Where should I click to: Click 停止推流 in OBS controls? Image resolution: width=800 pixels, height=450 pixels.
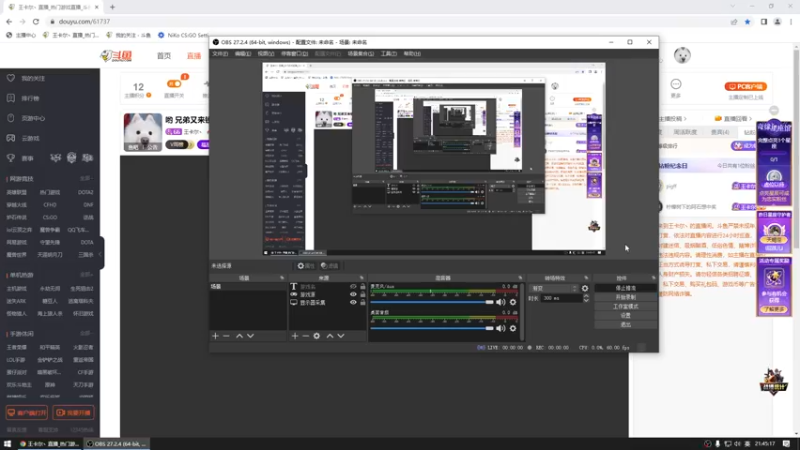pos(626,288)
